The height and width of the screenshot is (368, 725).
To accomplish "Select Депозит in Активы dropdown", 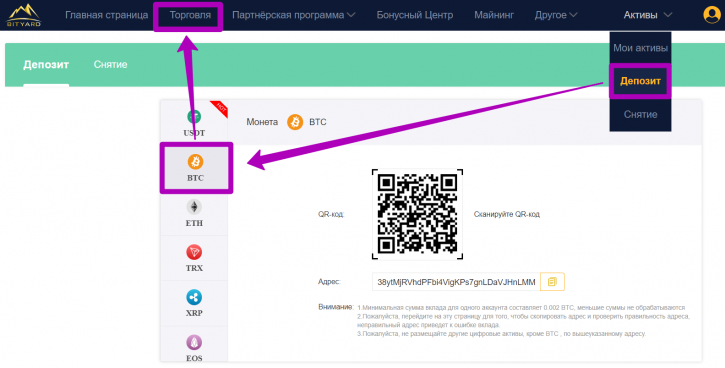I will click(x=640, y=81).
